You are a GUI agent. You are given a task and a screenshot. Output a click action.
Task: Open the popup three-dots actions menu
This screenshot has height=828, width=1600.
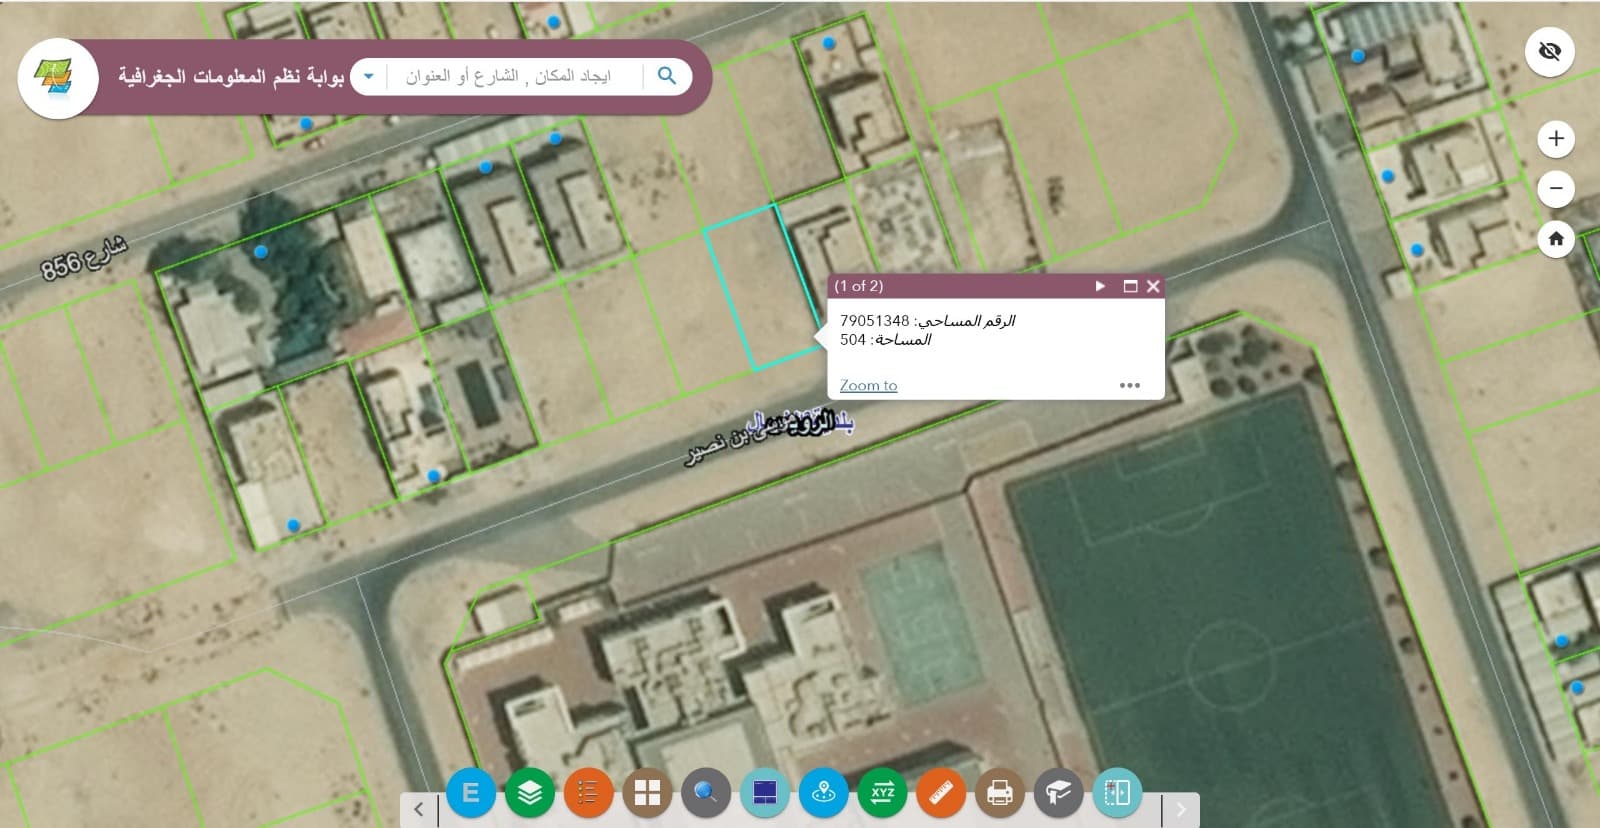click(x=1129, y=385)
